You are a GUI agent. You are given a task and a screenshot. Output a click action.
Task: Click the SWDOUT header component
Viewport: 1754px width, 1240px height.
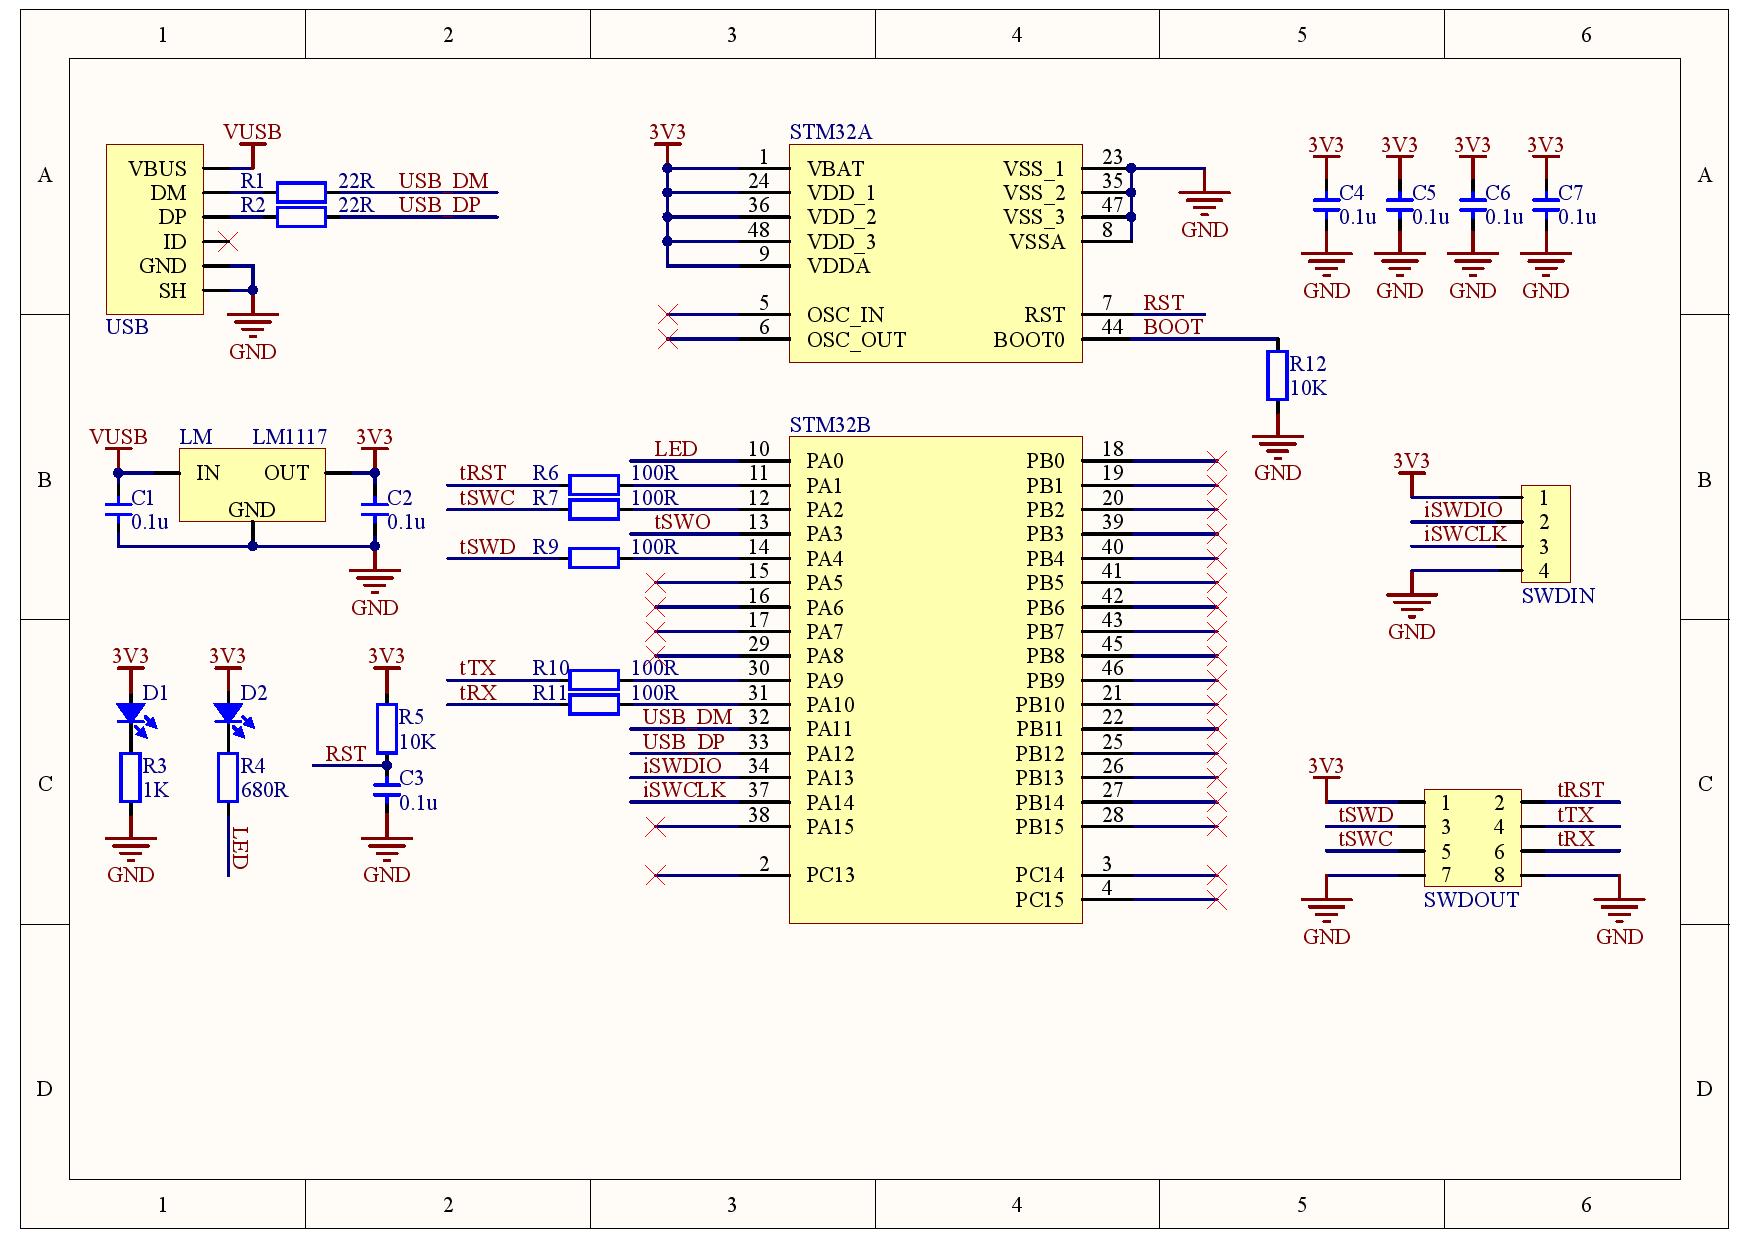(x=1472, y=839)
